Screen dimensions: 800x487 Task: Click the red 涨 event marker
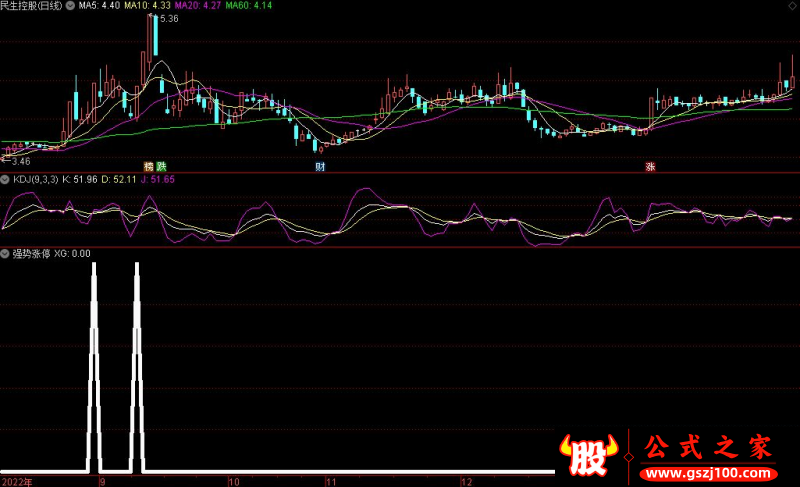point(650,166)
